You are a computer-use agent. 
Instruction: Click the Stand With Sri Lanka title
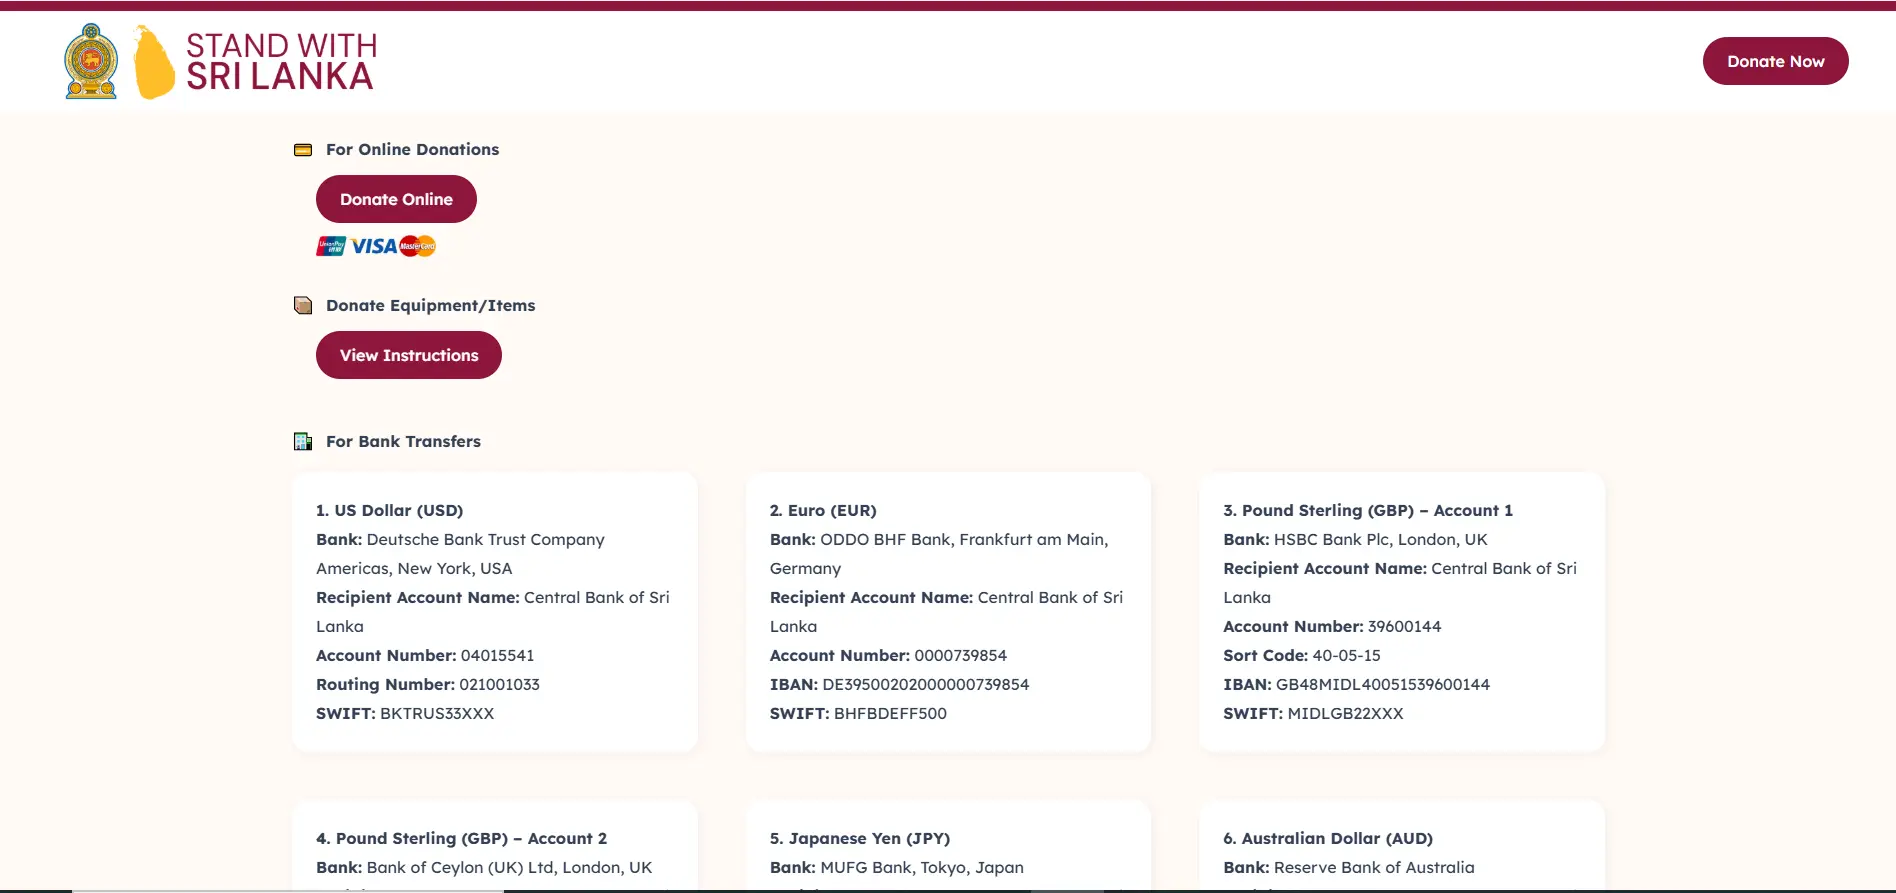(x=281, y=62)
